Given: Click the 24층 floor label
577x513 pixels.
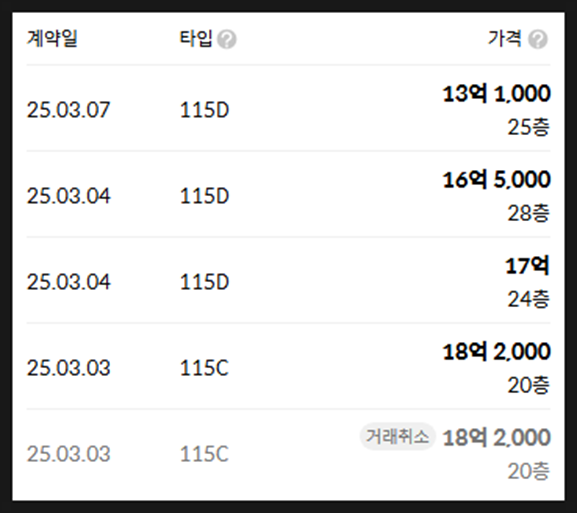Looking at the screenshot, I should pos(528,299).
